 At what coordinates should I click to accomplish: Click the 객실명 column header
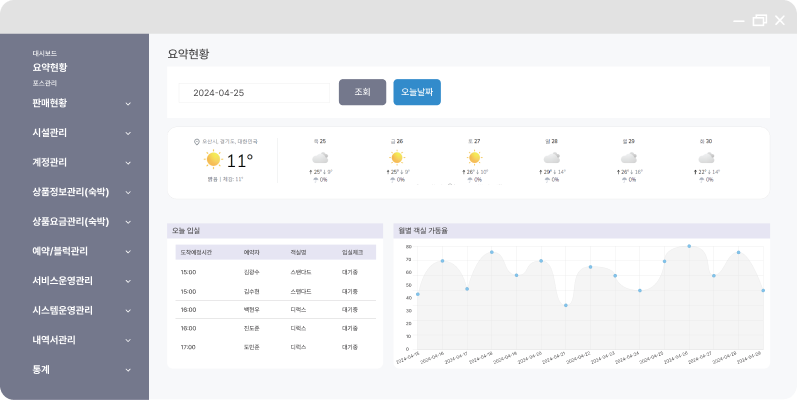point(299,252)
